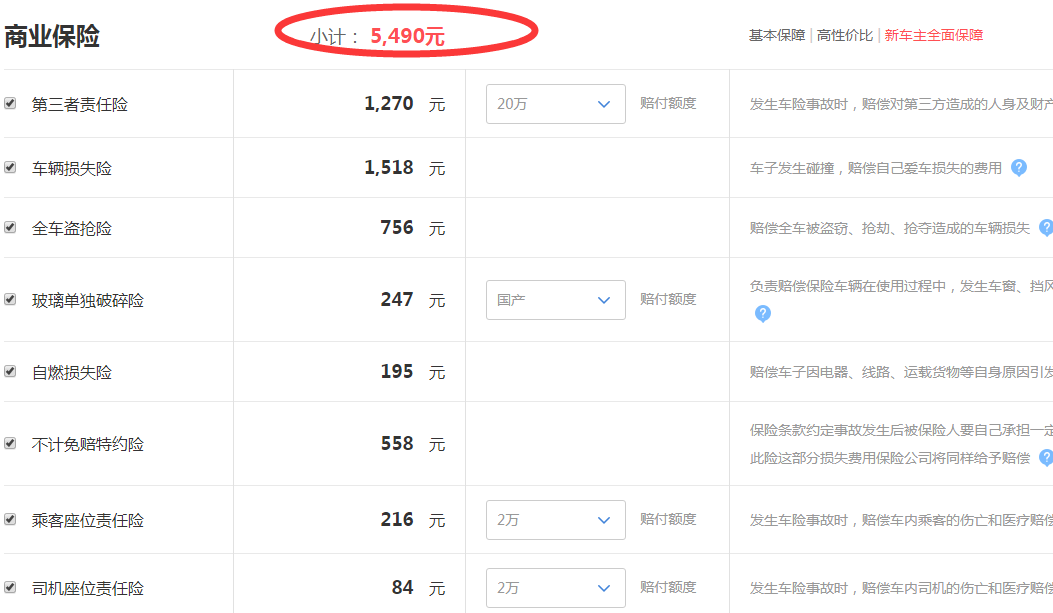
Task: Click the 216 price value
Action: point(397,520)
